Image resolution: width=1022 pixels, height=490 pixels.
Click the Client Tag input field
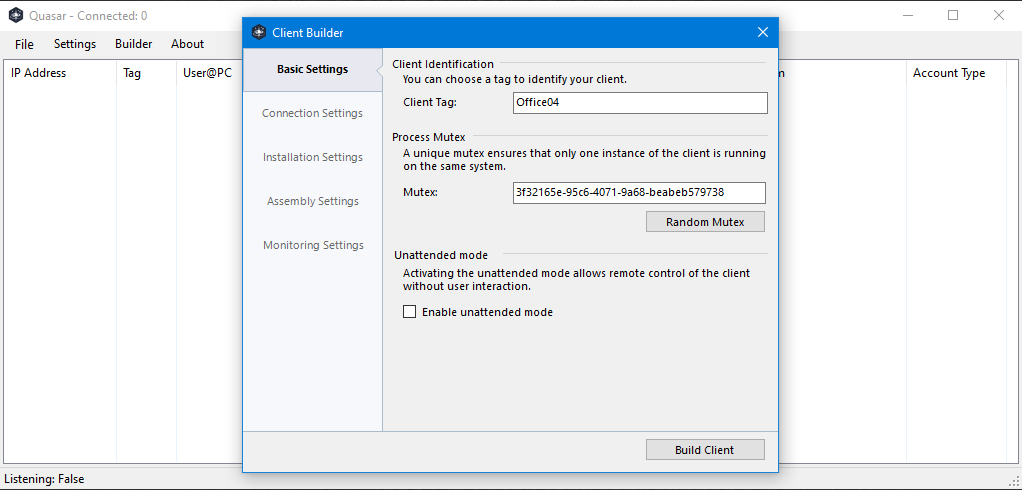click(x=640, y=103)
